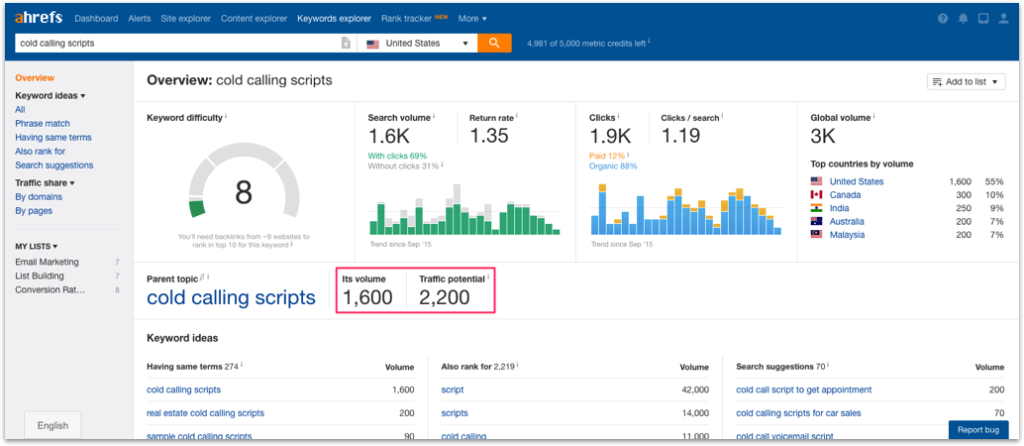Click info icon next to Return rate
Screen dimensions: 1024x446
[x=517, y=116]
